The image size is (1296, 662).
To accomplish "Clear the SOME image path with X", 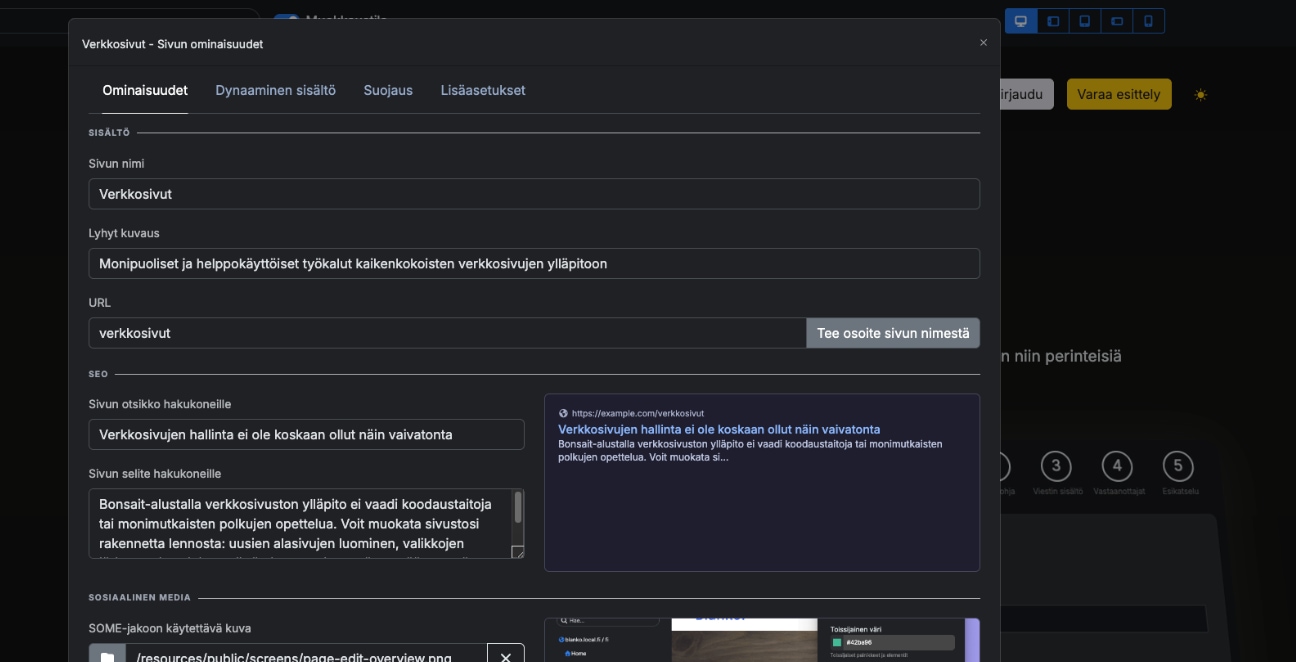I will (506, 656).
